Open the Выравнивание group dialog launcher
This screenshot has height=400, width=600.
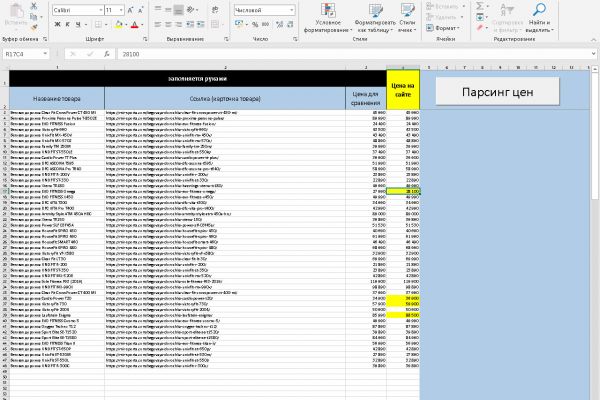tap(226, 39)
